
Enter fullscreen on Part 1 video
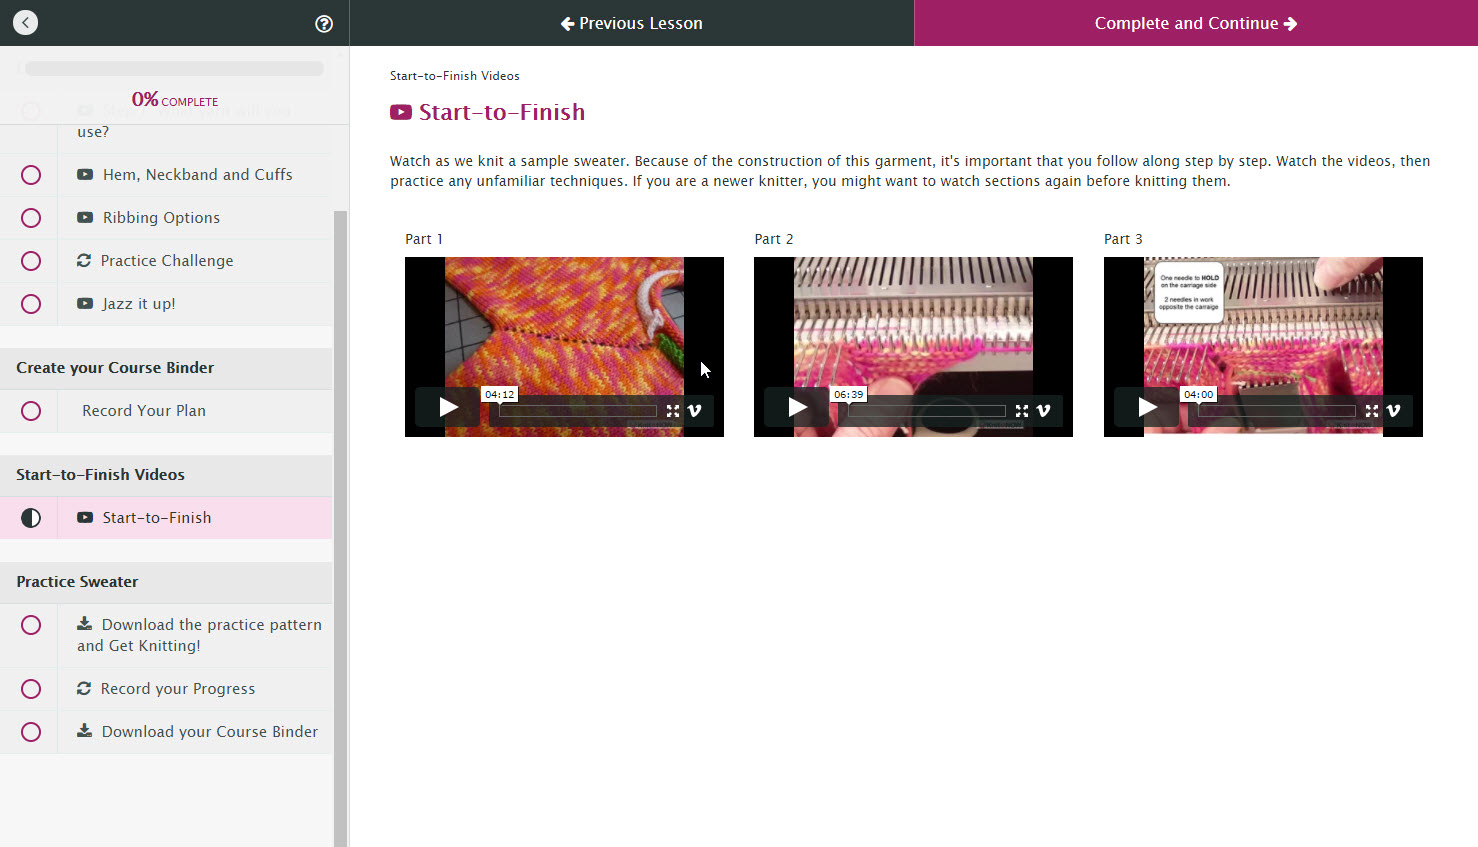(673, 411)
